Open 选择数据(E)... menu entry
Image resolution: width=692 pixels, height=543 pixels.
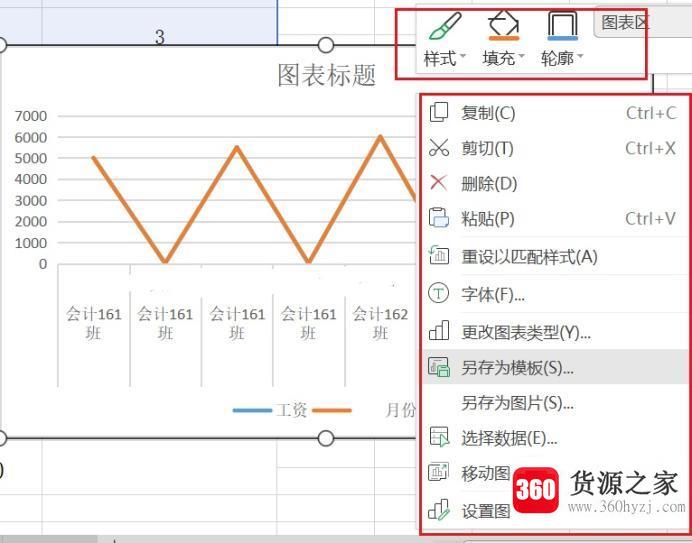pos(554,438)
